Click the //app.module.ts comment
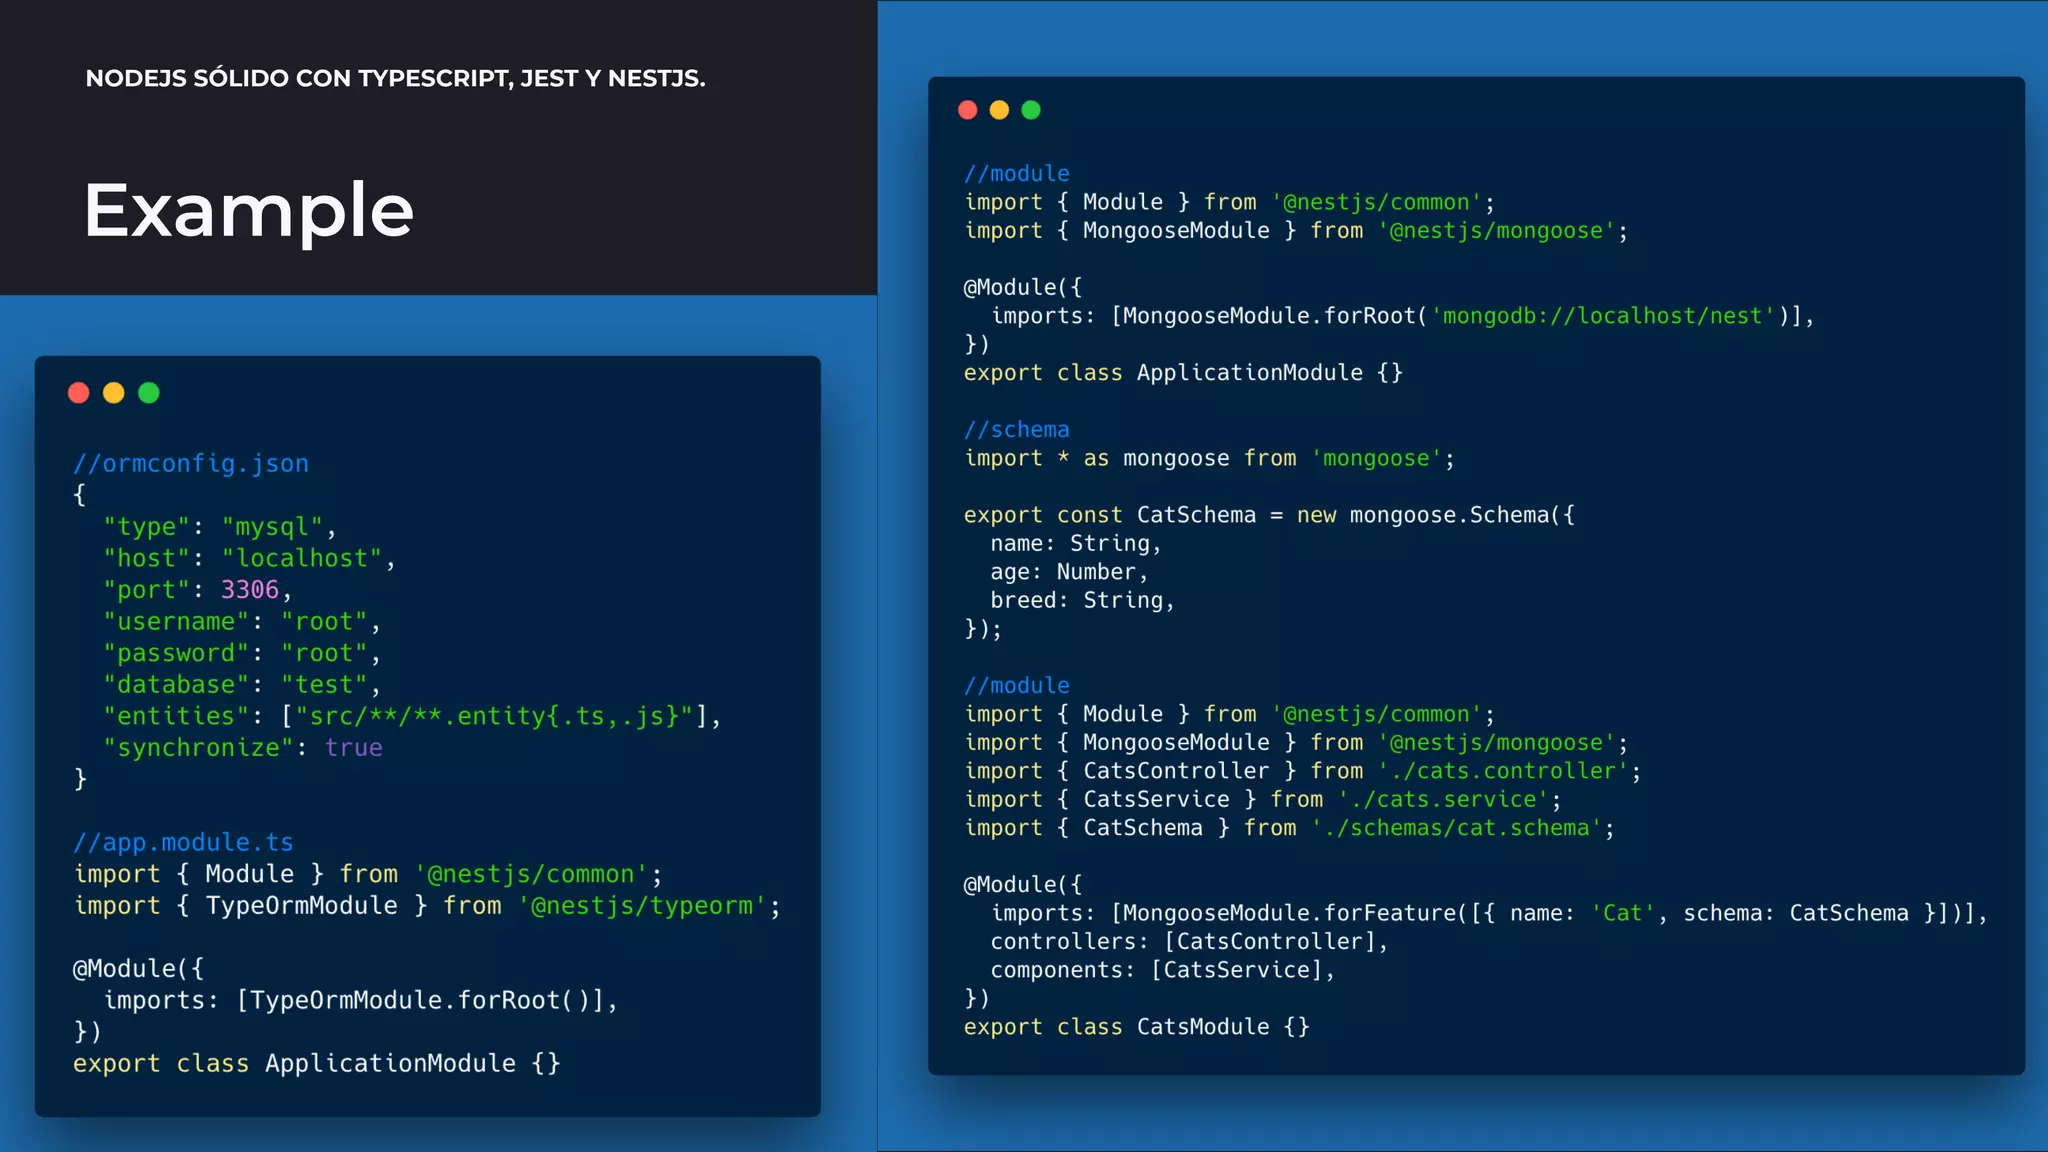This screenshot has width=2048, height=1152. coord(183,842)
